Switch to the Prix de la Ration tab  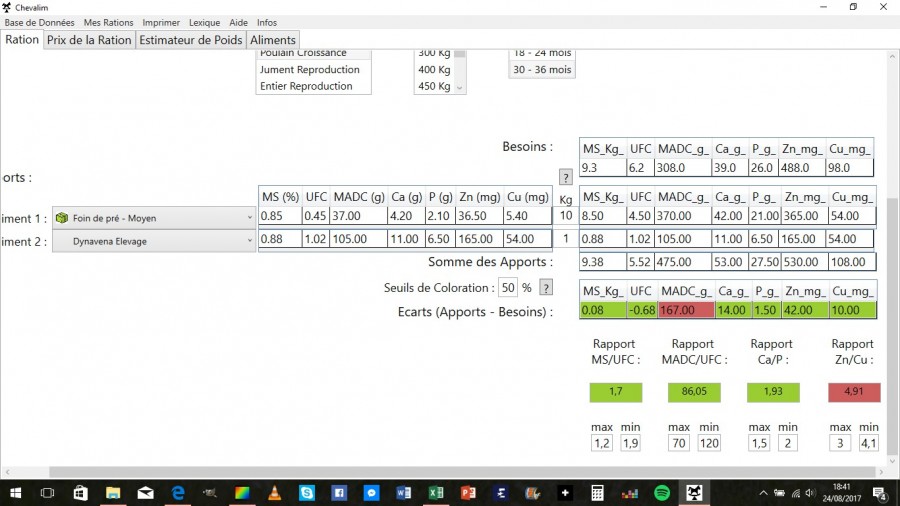(x=89, y=40)
